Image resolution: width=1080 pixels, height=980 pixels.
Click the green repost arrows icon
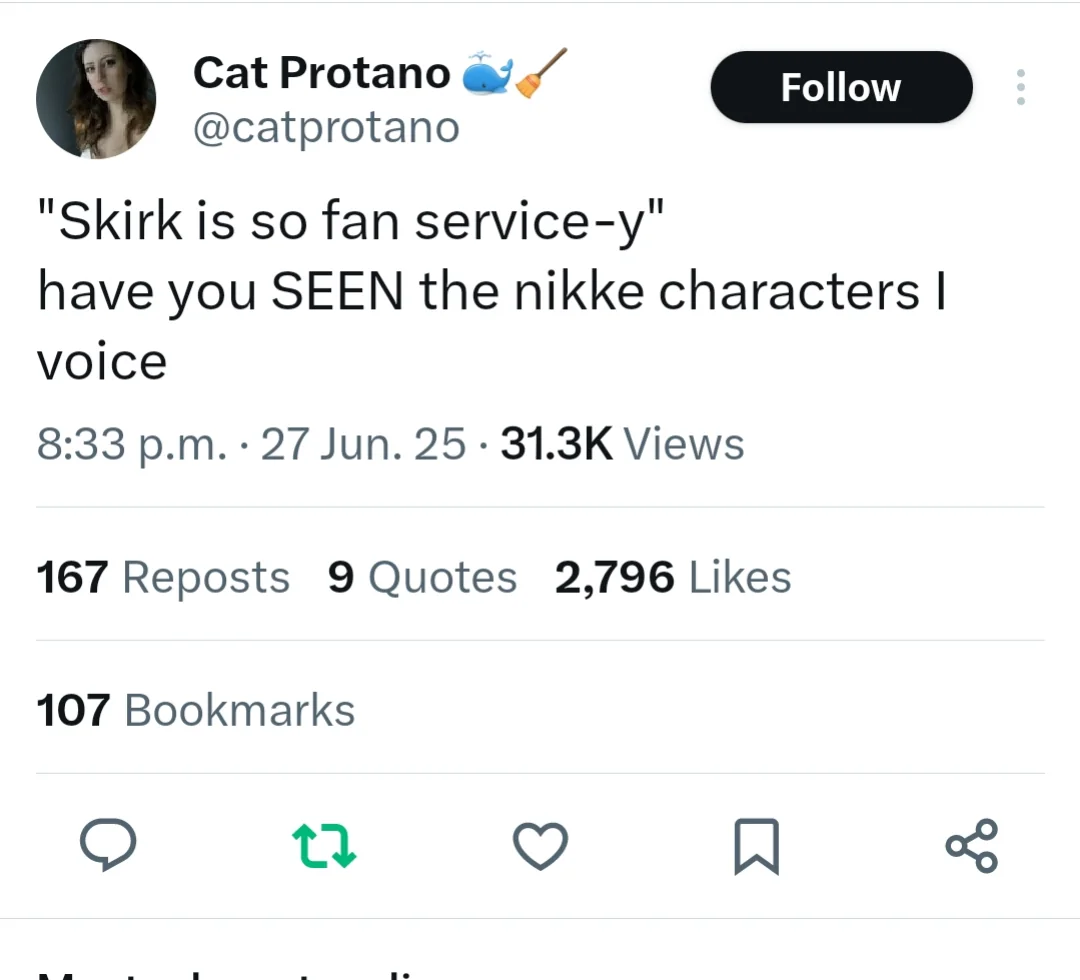pyautogui.click(x=324, y=845)
